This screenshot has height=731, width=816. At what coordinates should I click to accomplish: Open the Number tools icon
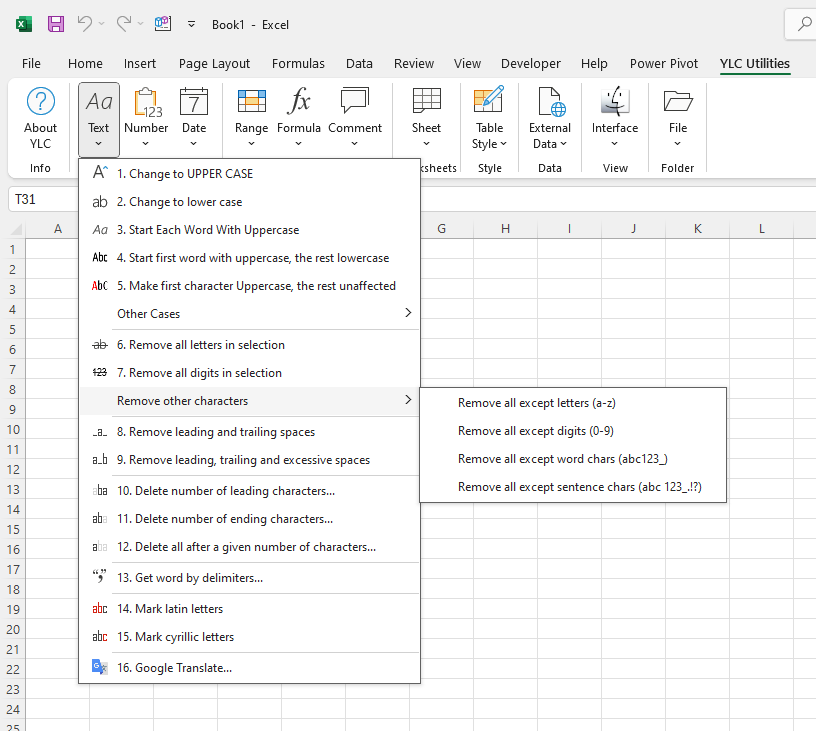(146, 102)
